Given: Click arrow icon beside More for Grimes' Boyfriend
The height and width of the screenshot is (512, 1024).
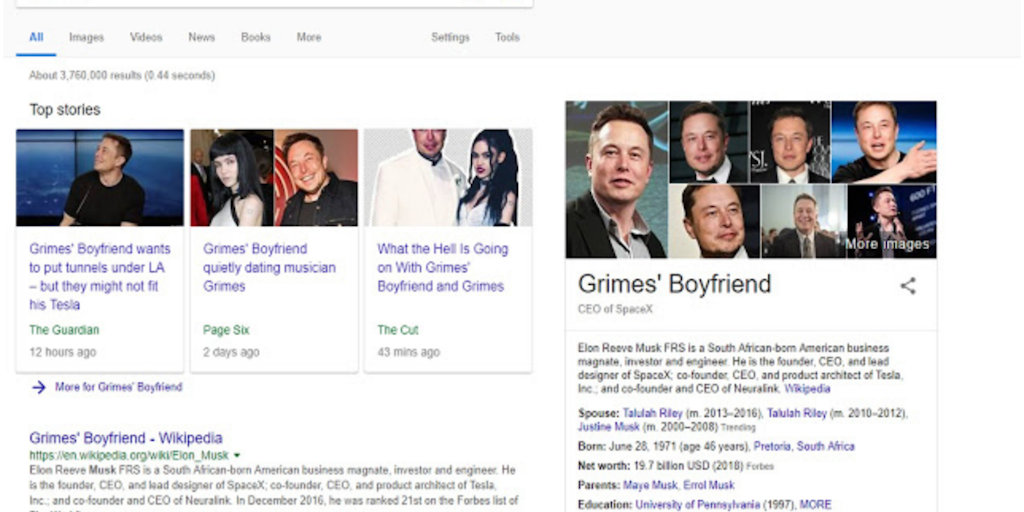Looking at the screenshot, I should (39, 387).
